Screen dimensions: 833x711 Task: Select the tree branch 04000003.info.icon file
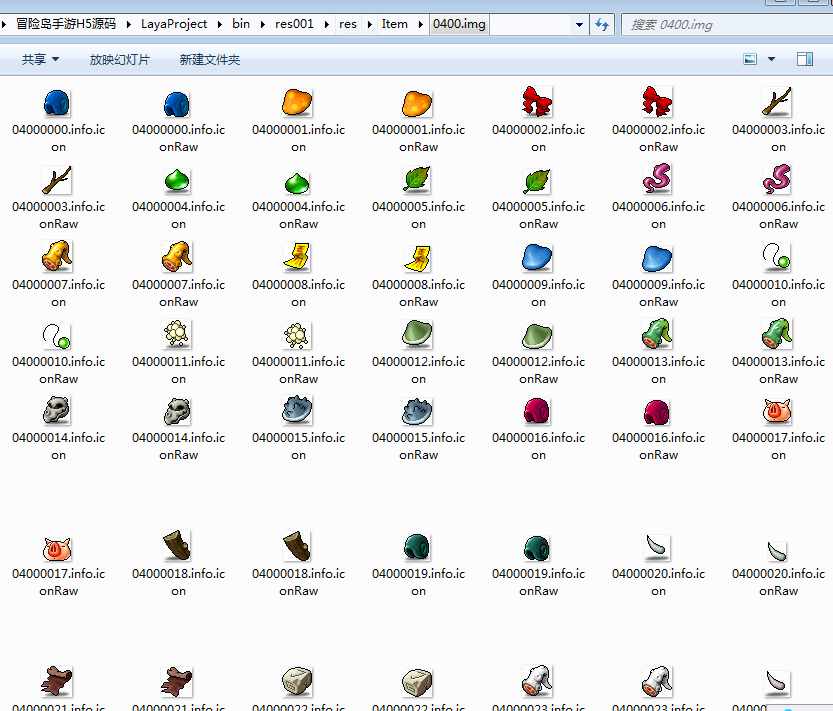point(778,104)
